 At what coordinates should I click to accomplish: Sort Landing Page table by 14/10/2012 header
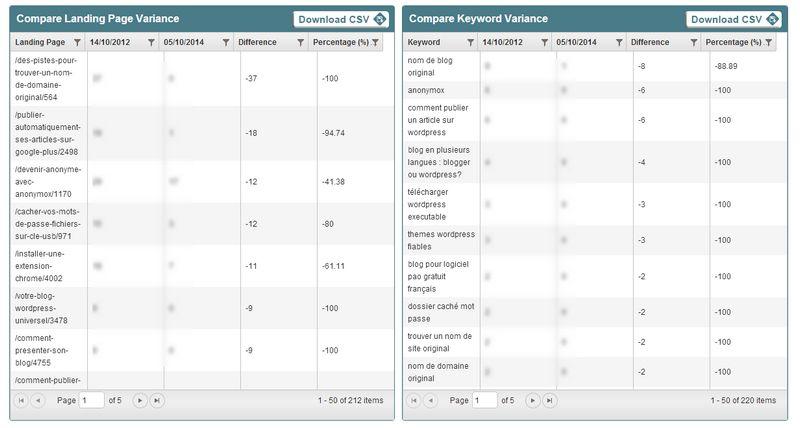109,42
